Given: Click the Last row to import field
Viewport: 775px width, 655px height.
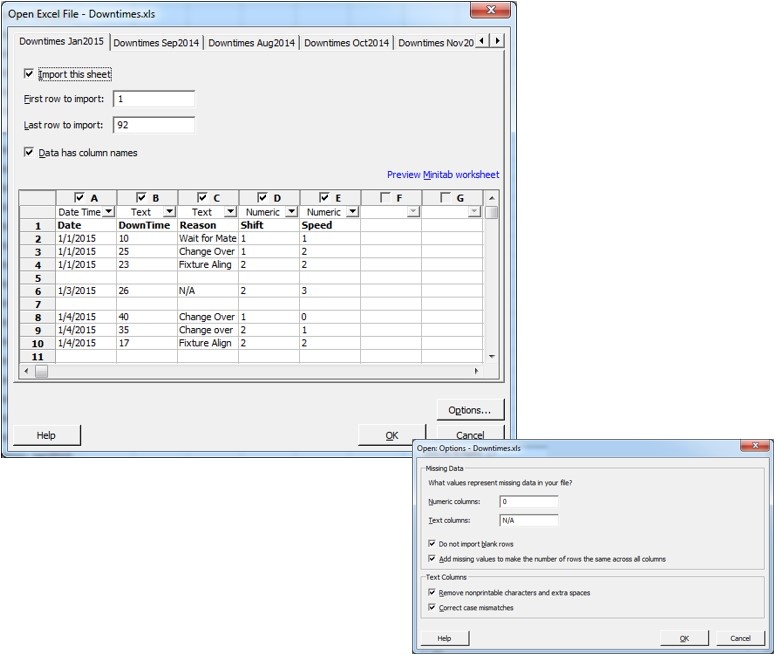Looking at the screenshot, I should pos(154,125).
